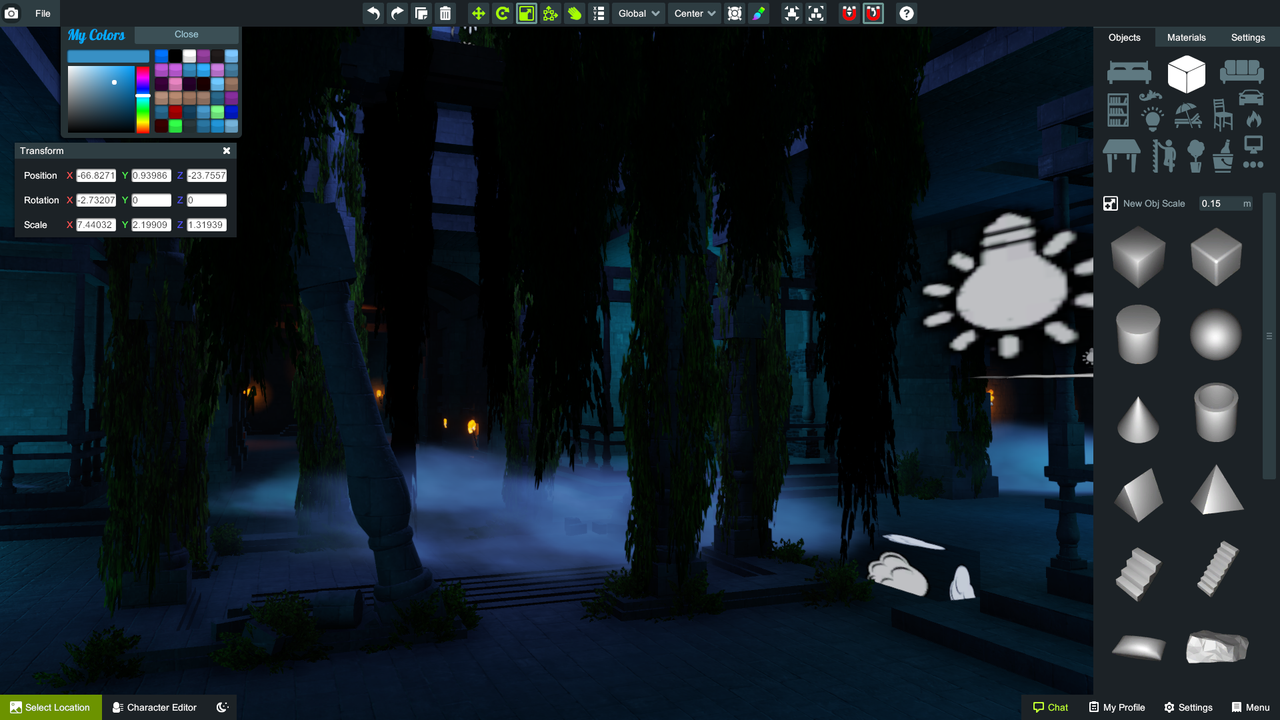Viewport: 1280px width, 720px height.
Task: Switch to the Settings tab
Action: pos(1248,37)
